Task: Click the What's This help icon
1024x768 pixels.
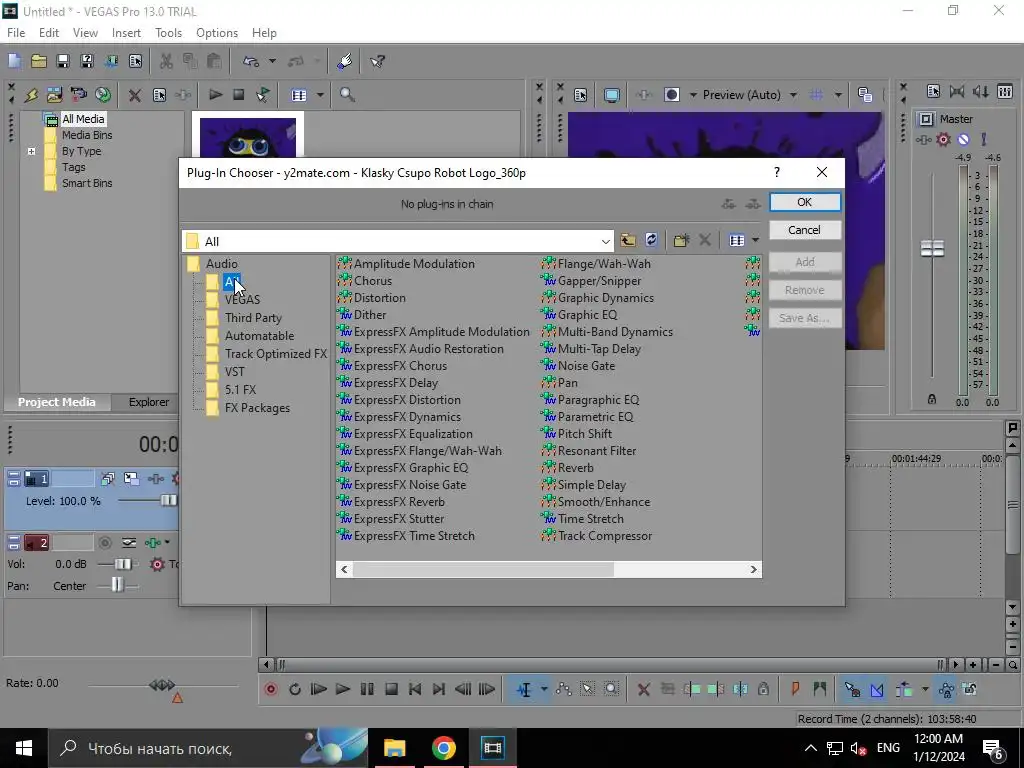Action: [377, 61]
